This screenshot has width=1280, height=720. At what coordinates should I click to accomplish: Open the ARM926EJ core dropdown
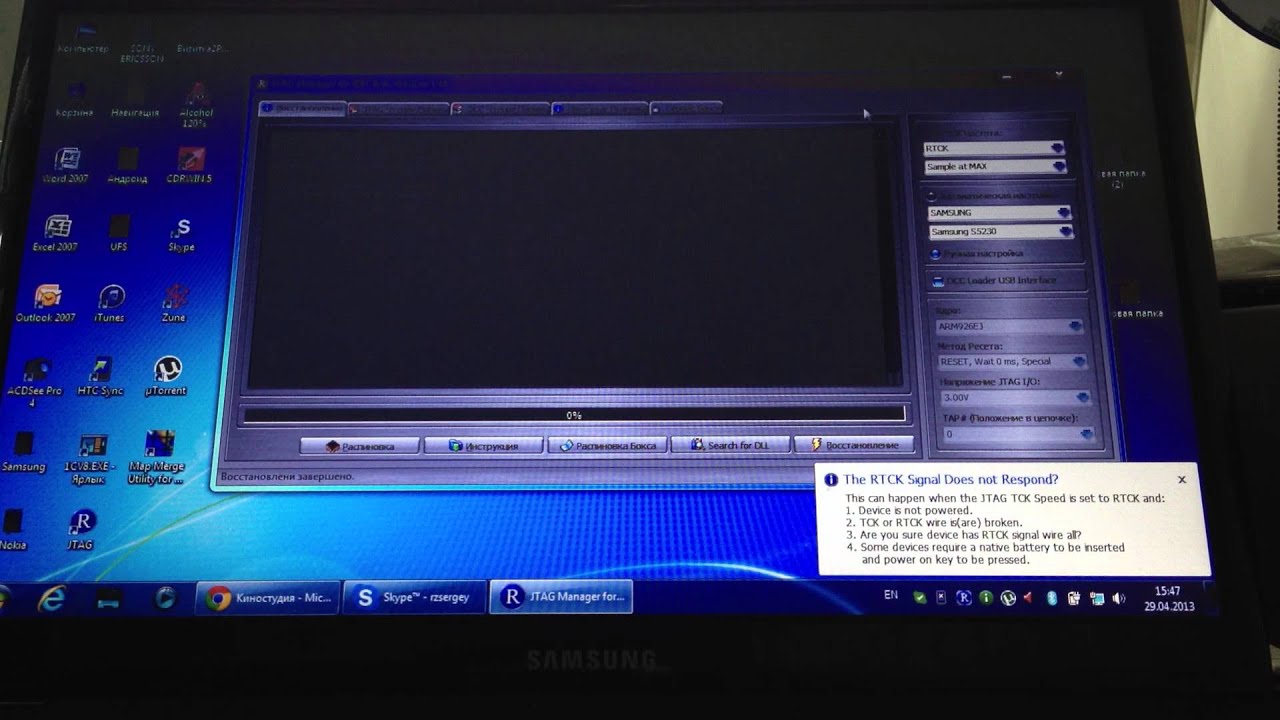coord(1009,326)
